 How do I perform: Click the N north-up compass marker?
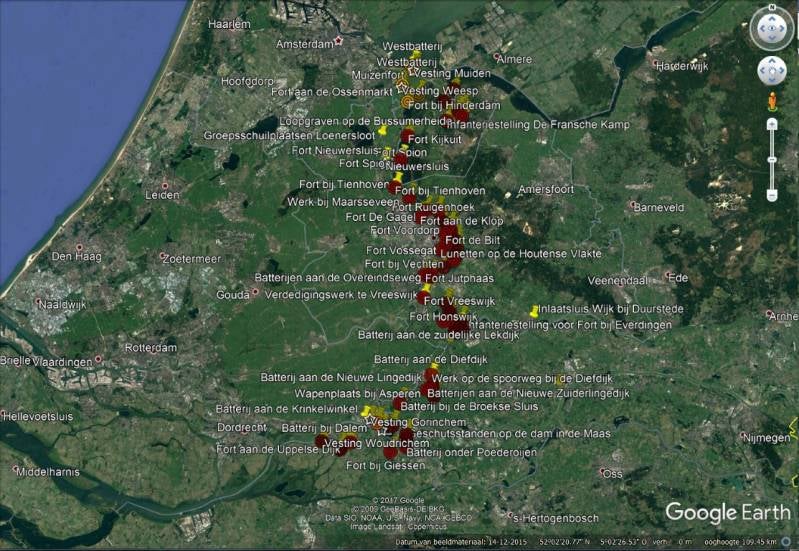coord(773,7)
